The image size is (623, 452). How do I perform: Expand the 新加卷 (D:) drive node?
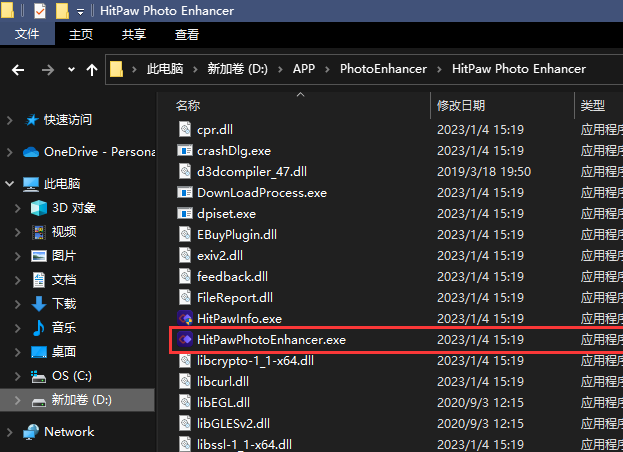(x=17, y=400)
